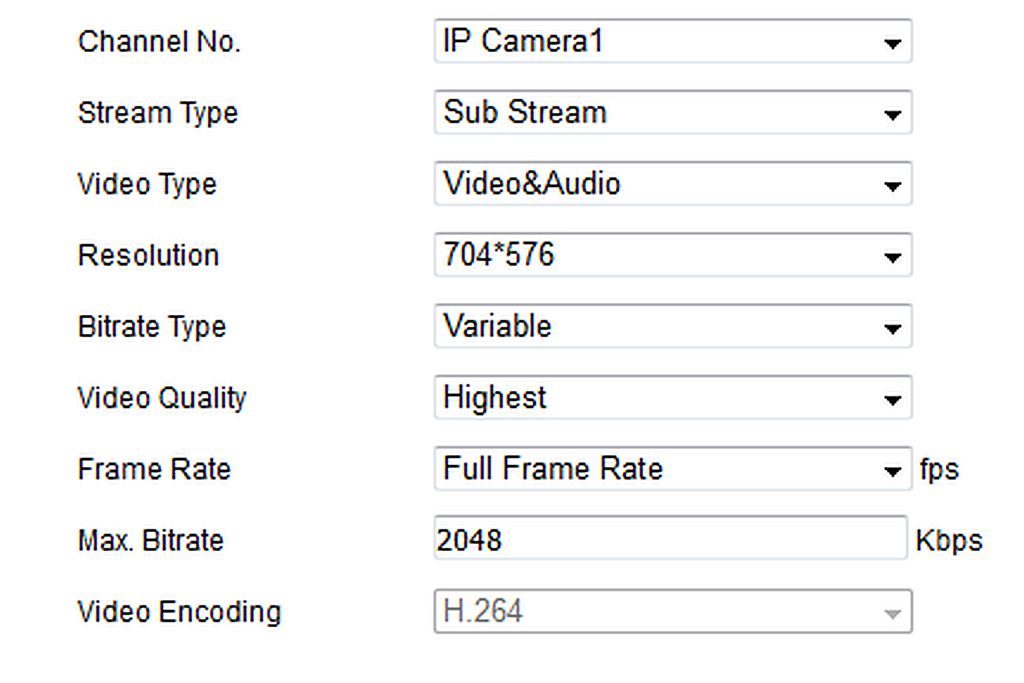This screenshot has height=683, width=1024.
Task: Click the arrow icon next to Highest
Action: tap(892, 400)
